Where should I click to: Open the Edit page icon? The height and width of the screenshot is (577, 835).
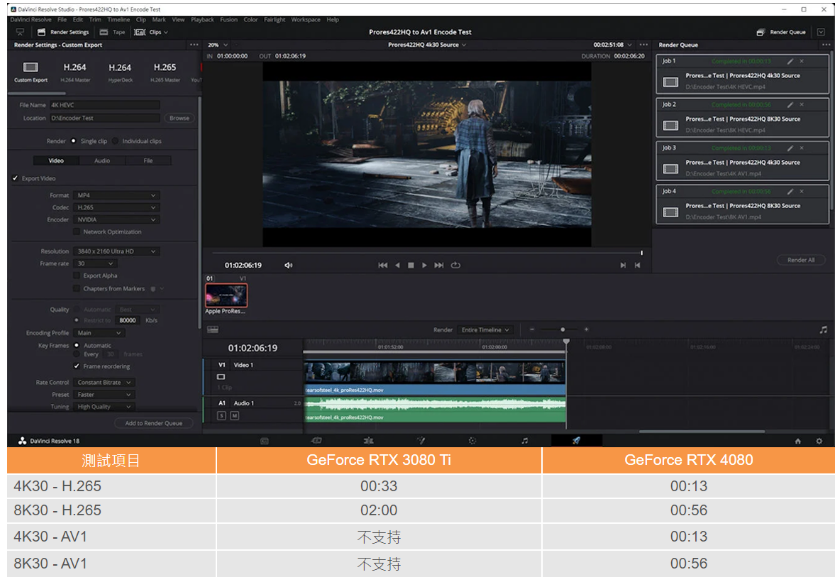(369, 441)
